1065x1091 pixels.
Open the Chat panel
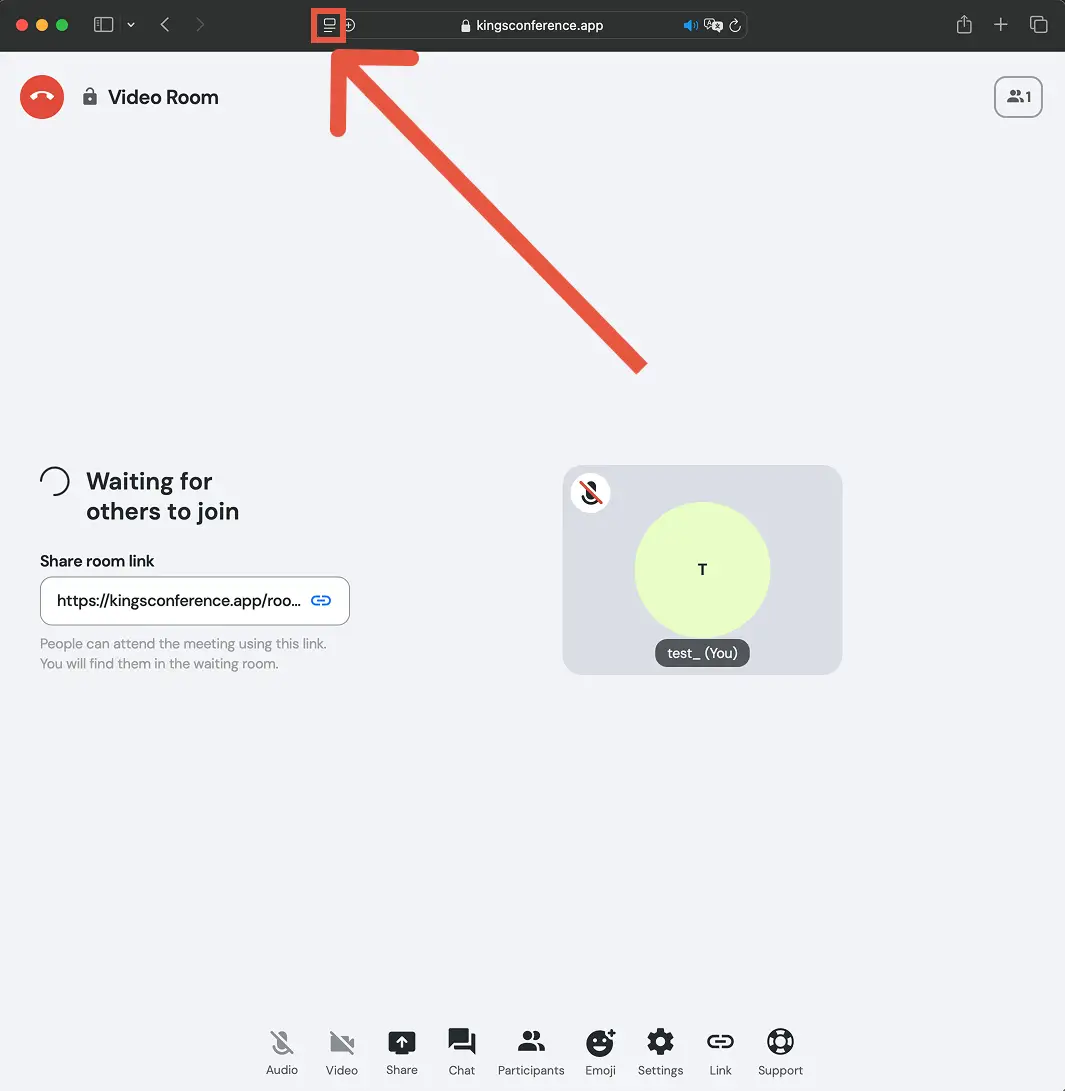pyautogui.click(x=462, y=1052)
